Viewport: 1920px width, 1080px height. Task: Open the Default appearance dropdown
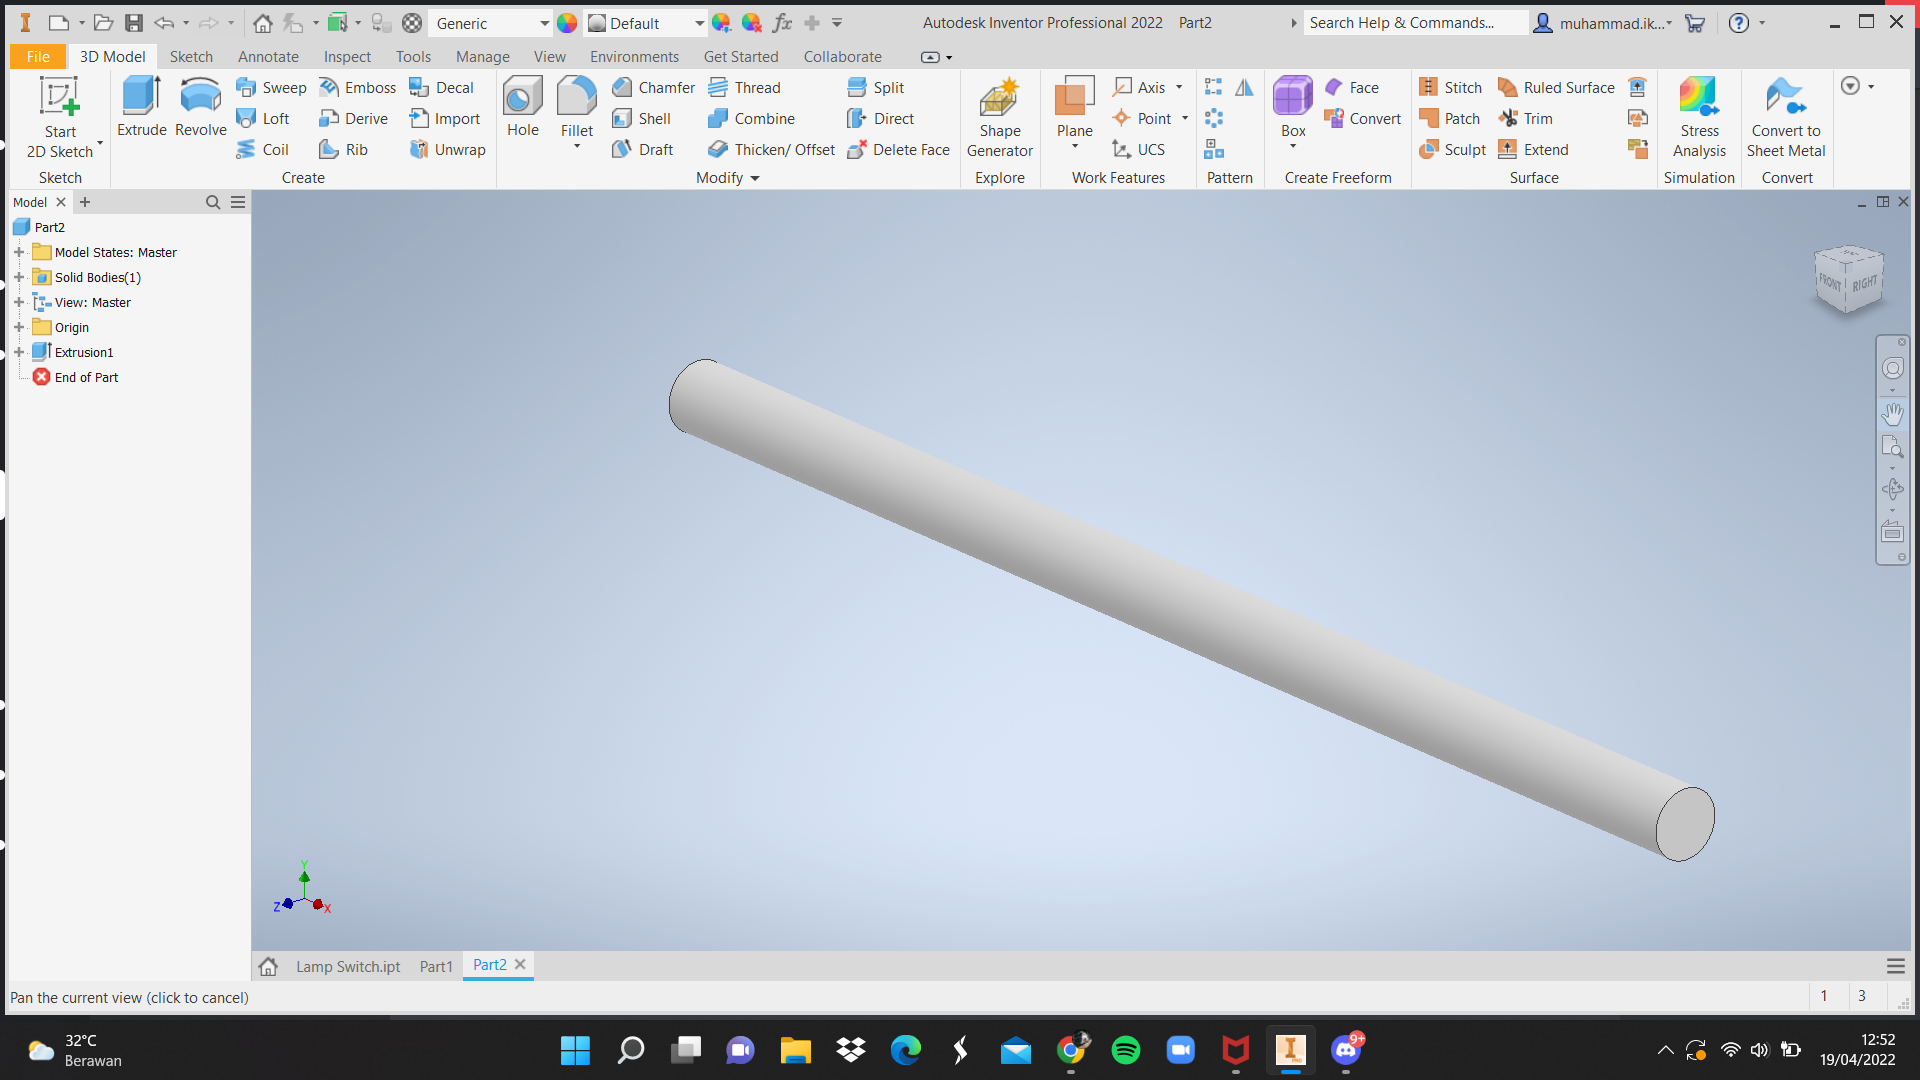(x=699, y=23)
